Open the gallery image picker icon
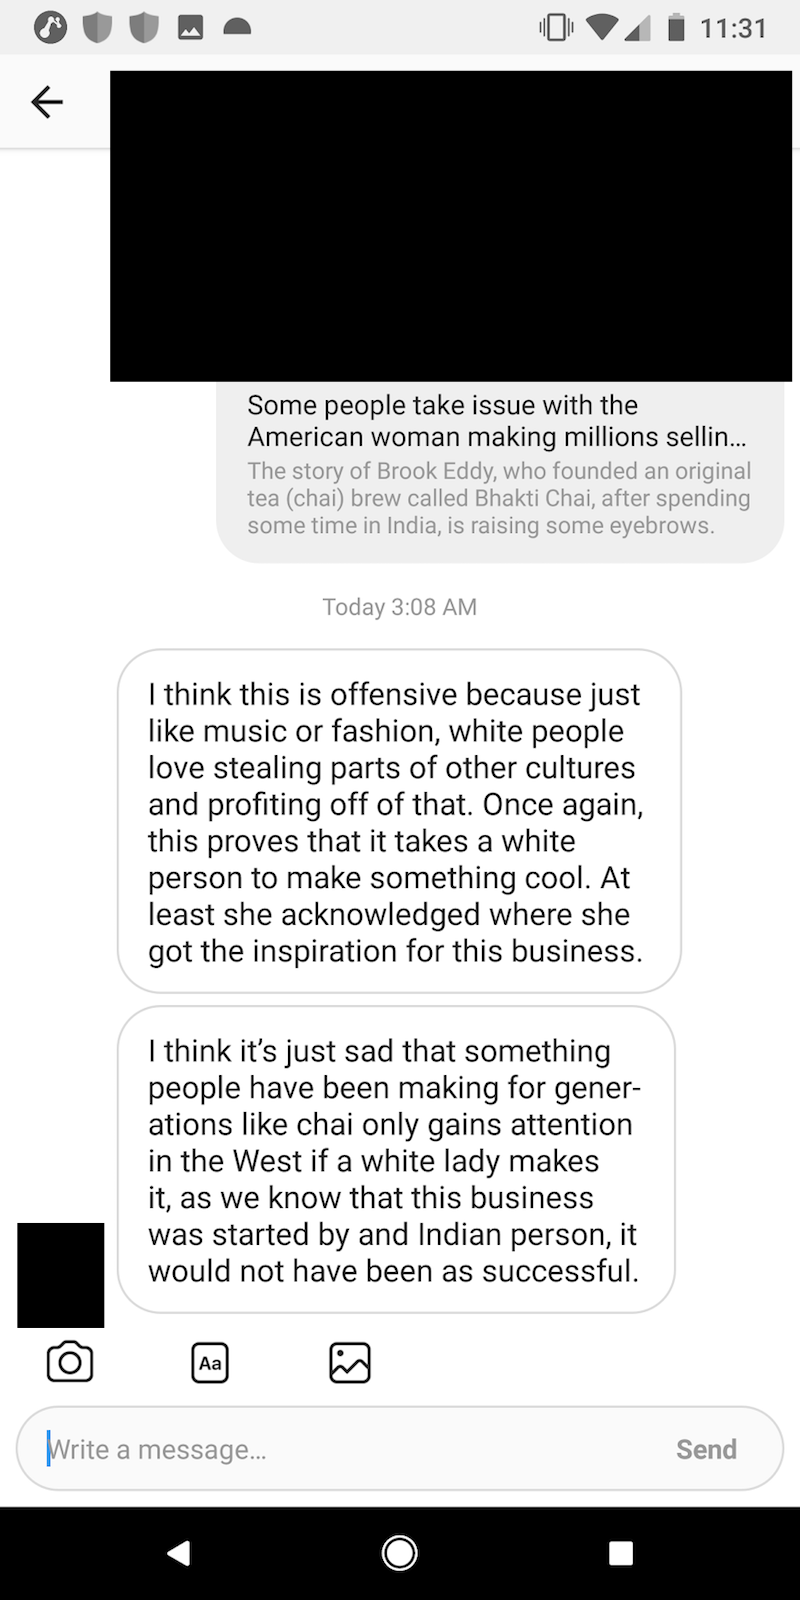The height and width of the screenshot is (1600, 800). pyautogui.click(x=350, y=1362)
